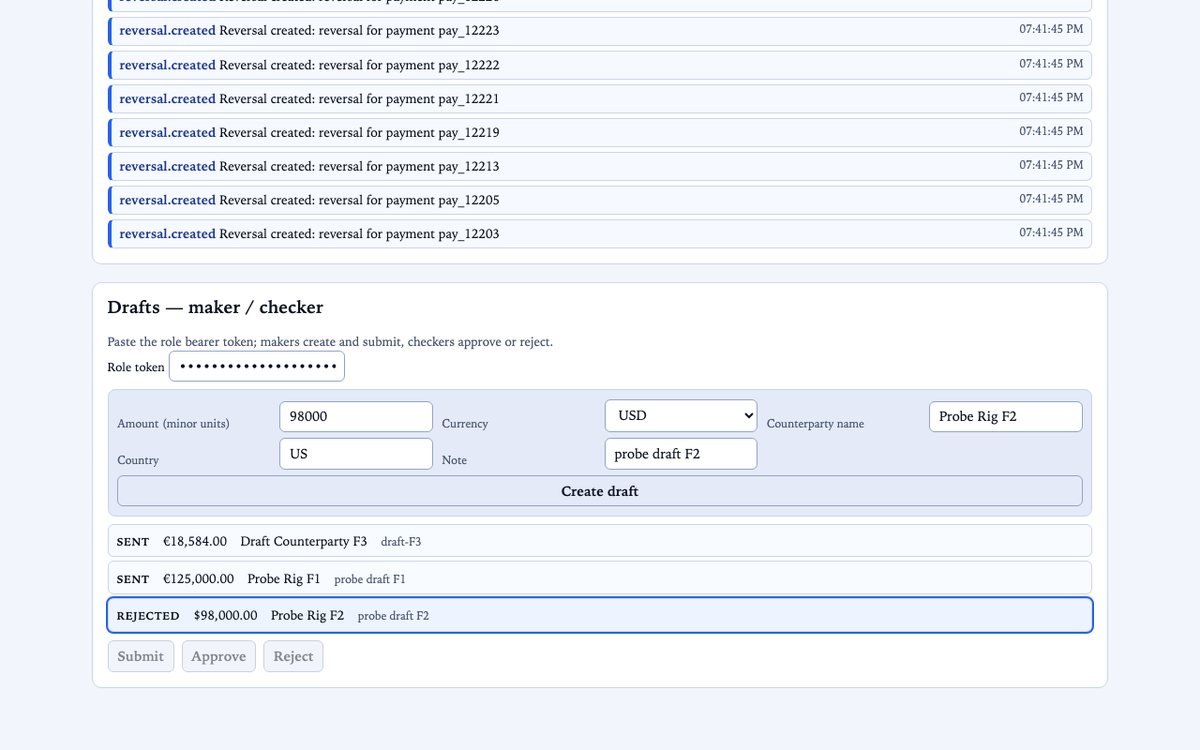Click the Create draft button
The height and width of the screenshot is (750, 1200).
(600, 491)
